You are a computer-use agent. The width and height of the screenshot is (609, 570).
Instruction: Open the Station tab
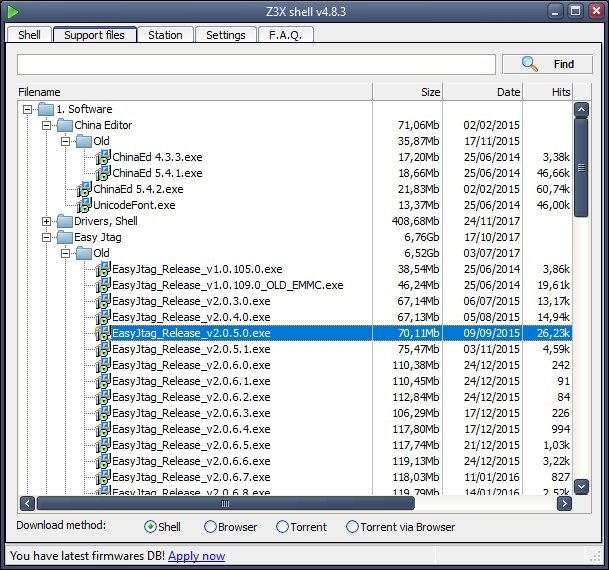coord(165,35)
